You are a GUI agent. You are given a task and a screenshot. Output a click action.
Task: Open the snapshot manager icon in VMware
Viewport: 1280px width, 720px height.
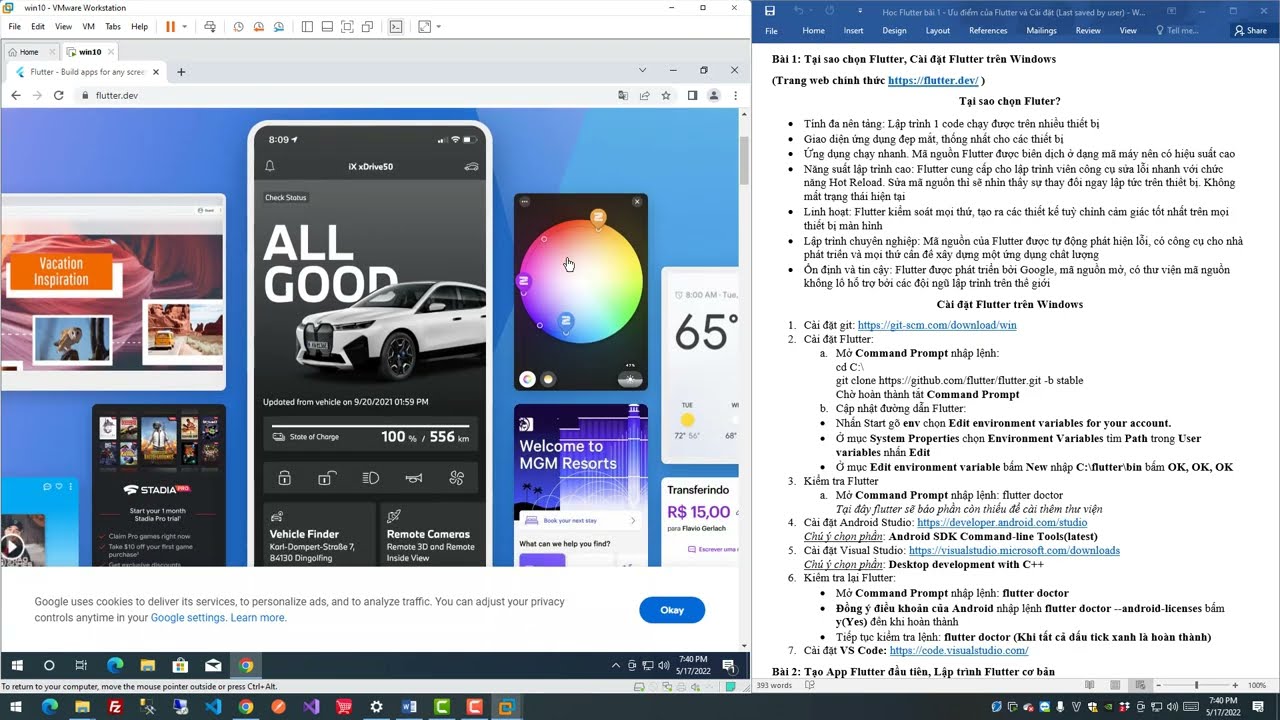279,27
